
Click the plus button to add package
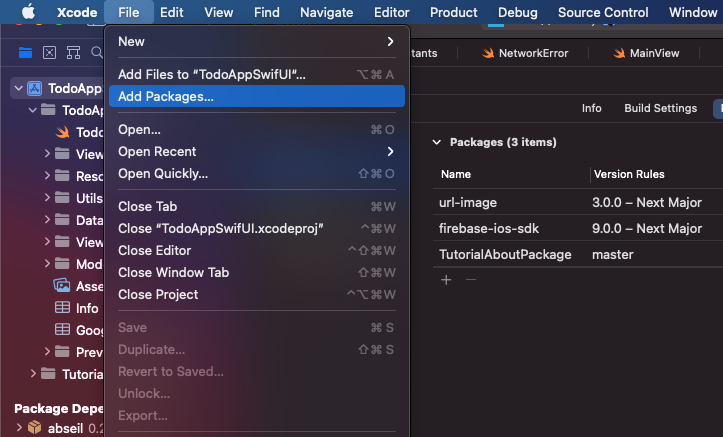pos(446,280)
